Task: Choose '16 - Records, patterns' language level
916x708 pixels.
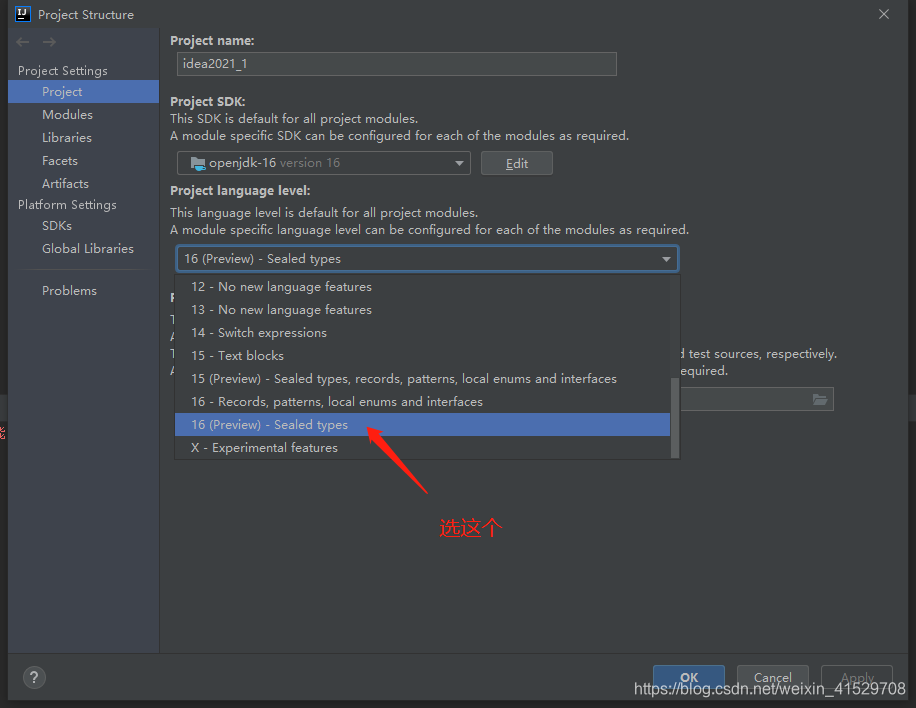Action: pos(422,402)
